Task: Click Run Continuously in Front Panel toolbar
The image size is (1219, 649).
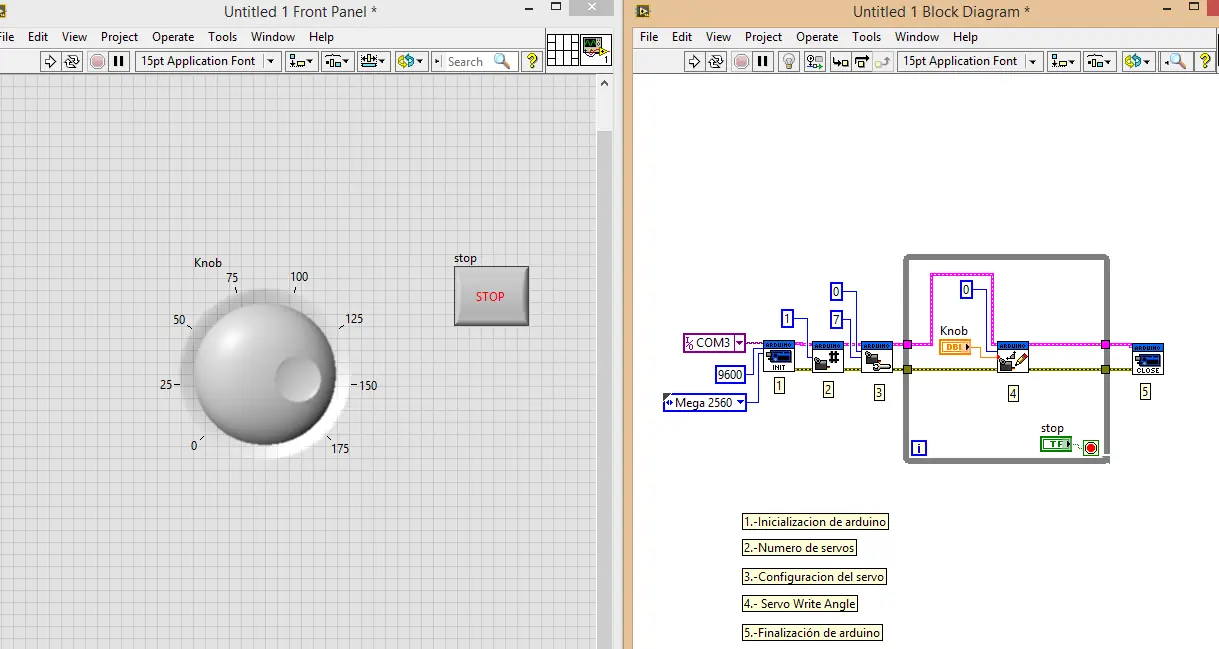Action: coord(72,61)
